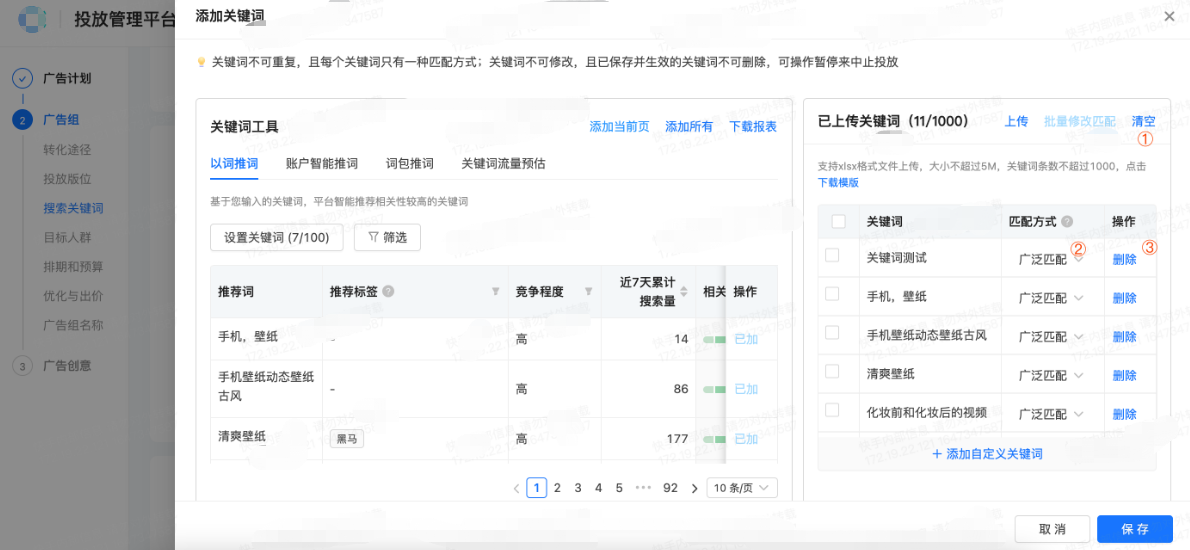Open match type dropdown for uploaded 清爽壁纸

[x=1051, y=376]
